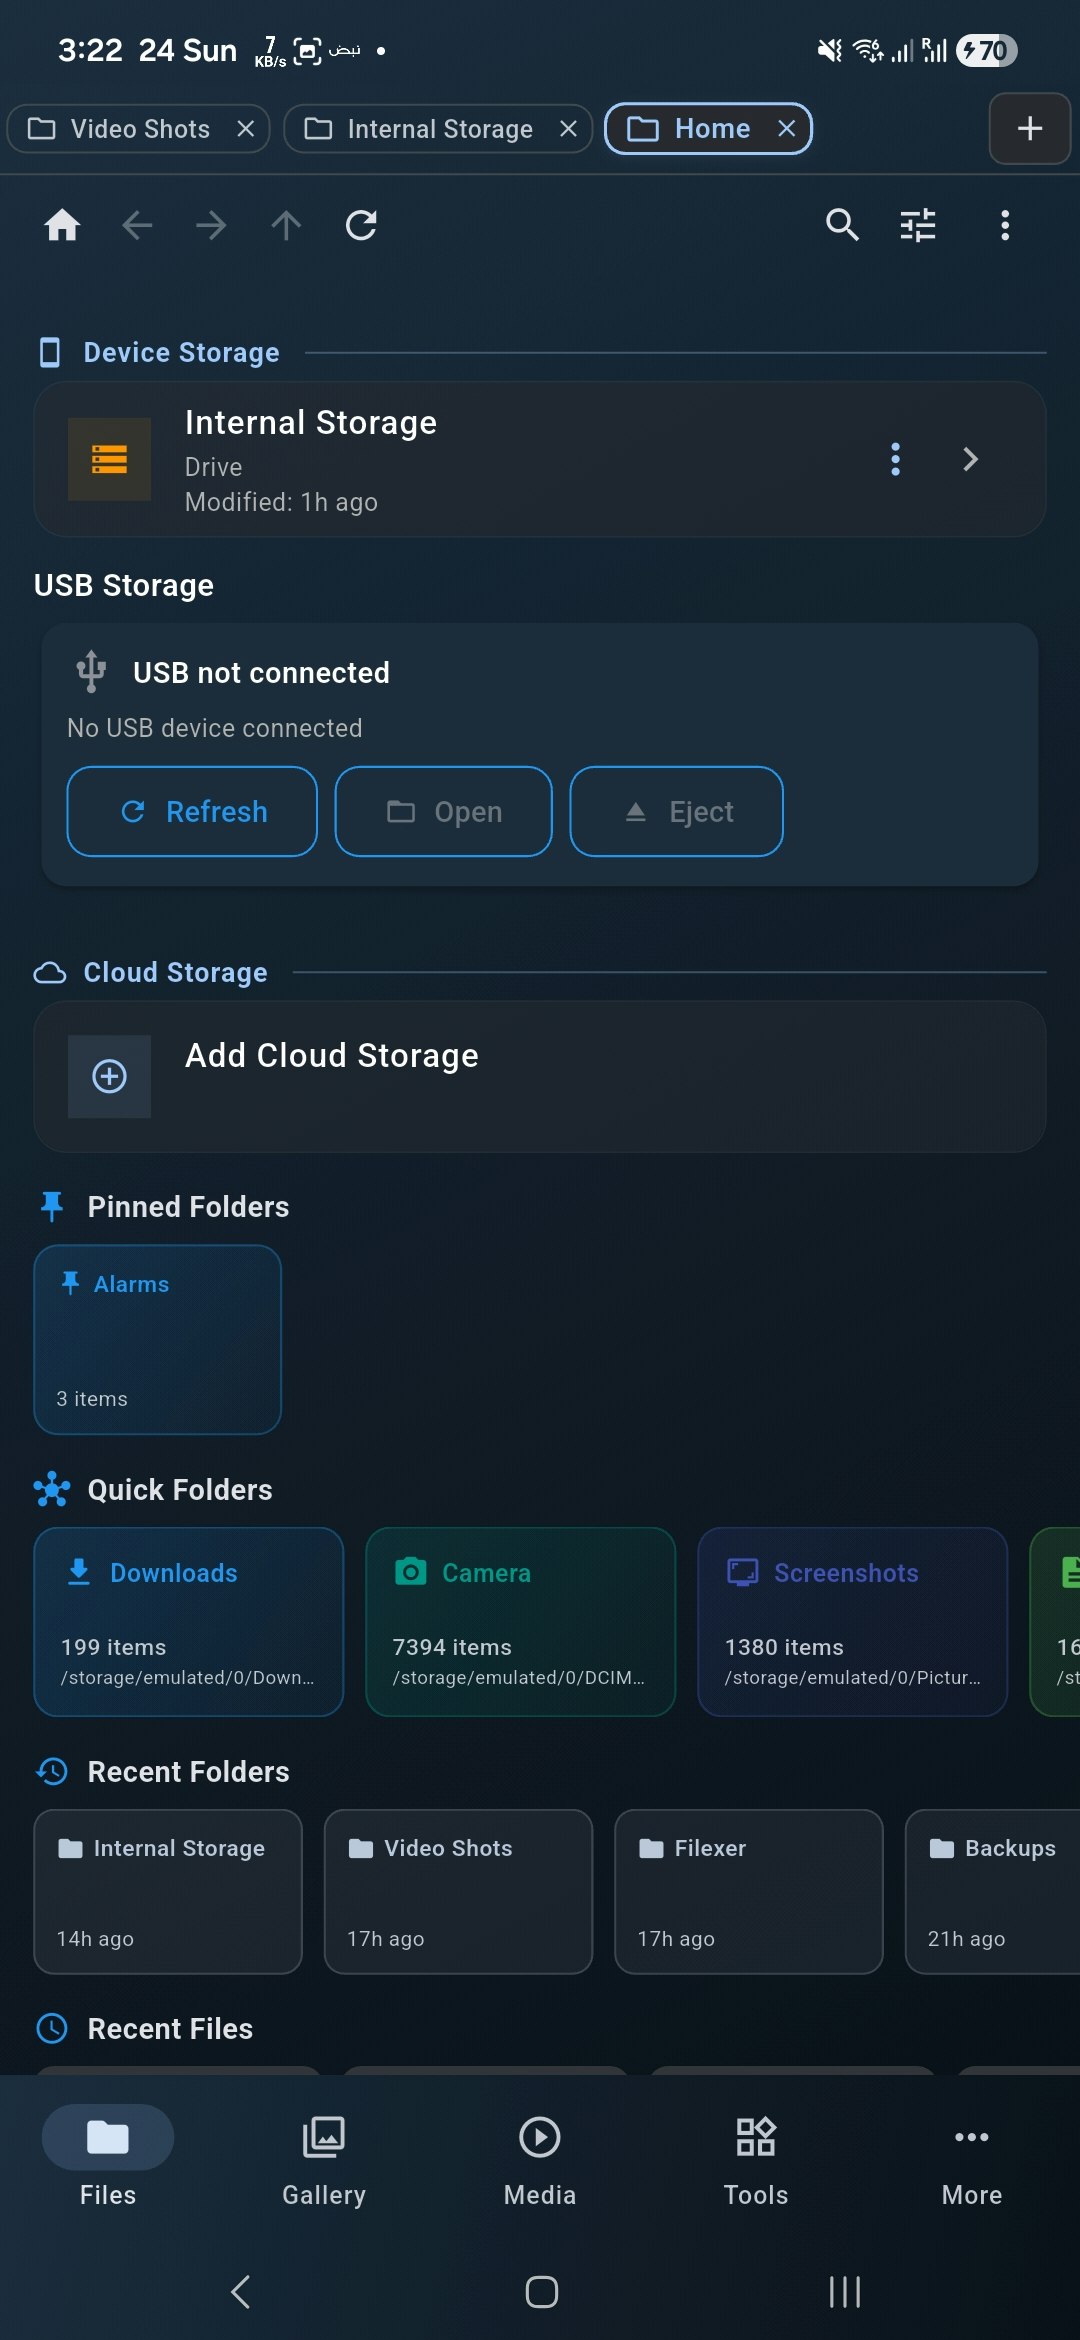Open the Internal Storage drive entry

pos(540,459)
